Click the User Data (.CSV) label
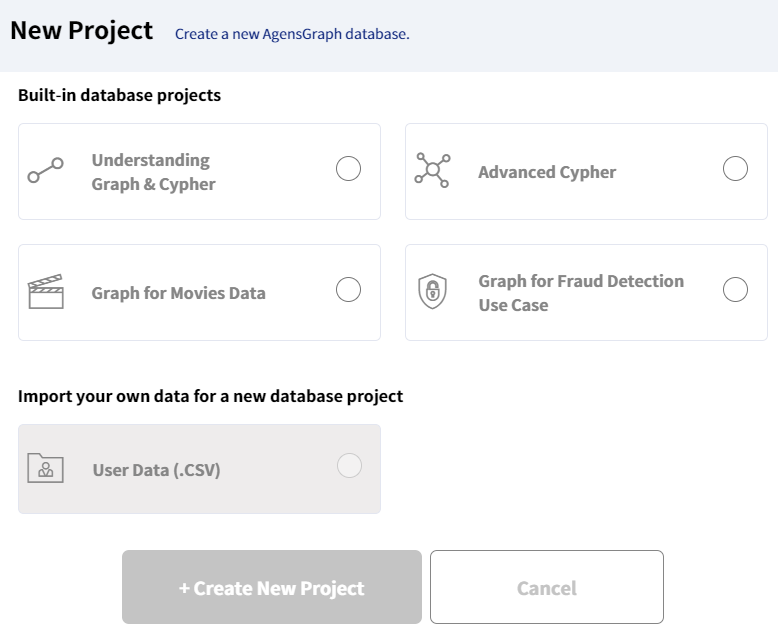 pyautogui.click(x=156, y=469)
